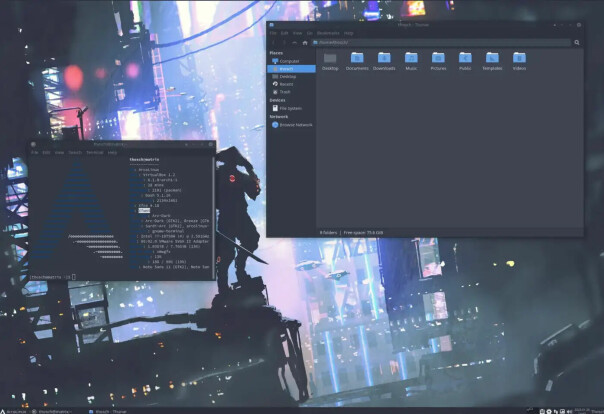Open the Downloads folder in Thunar
Viewport: 604px width, 414px height.
tap(384, 61)
